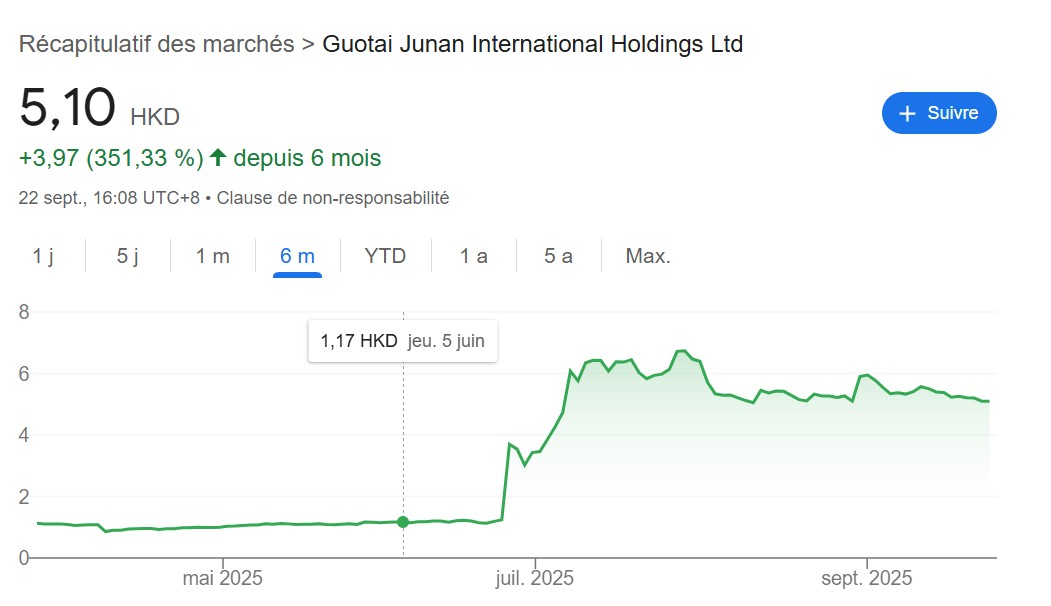Click Guotai Junan International Holdings Ltd title
The image size is (1051, 606).
[533, 44]
